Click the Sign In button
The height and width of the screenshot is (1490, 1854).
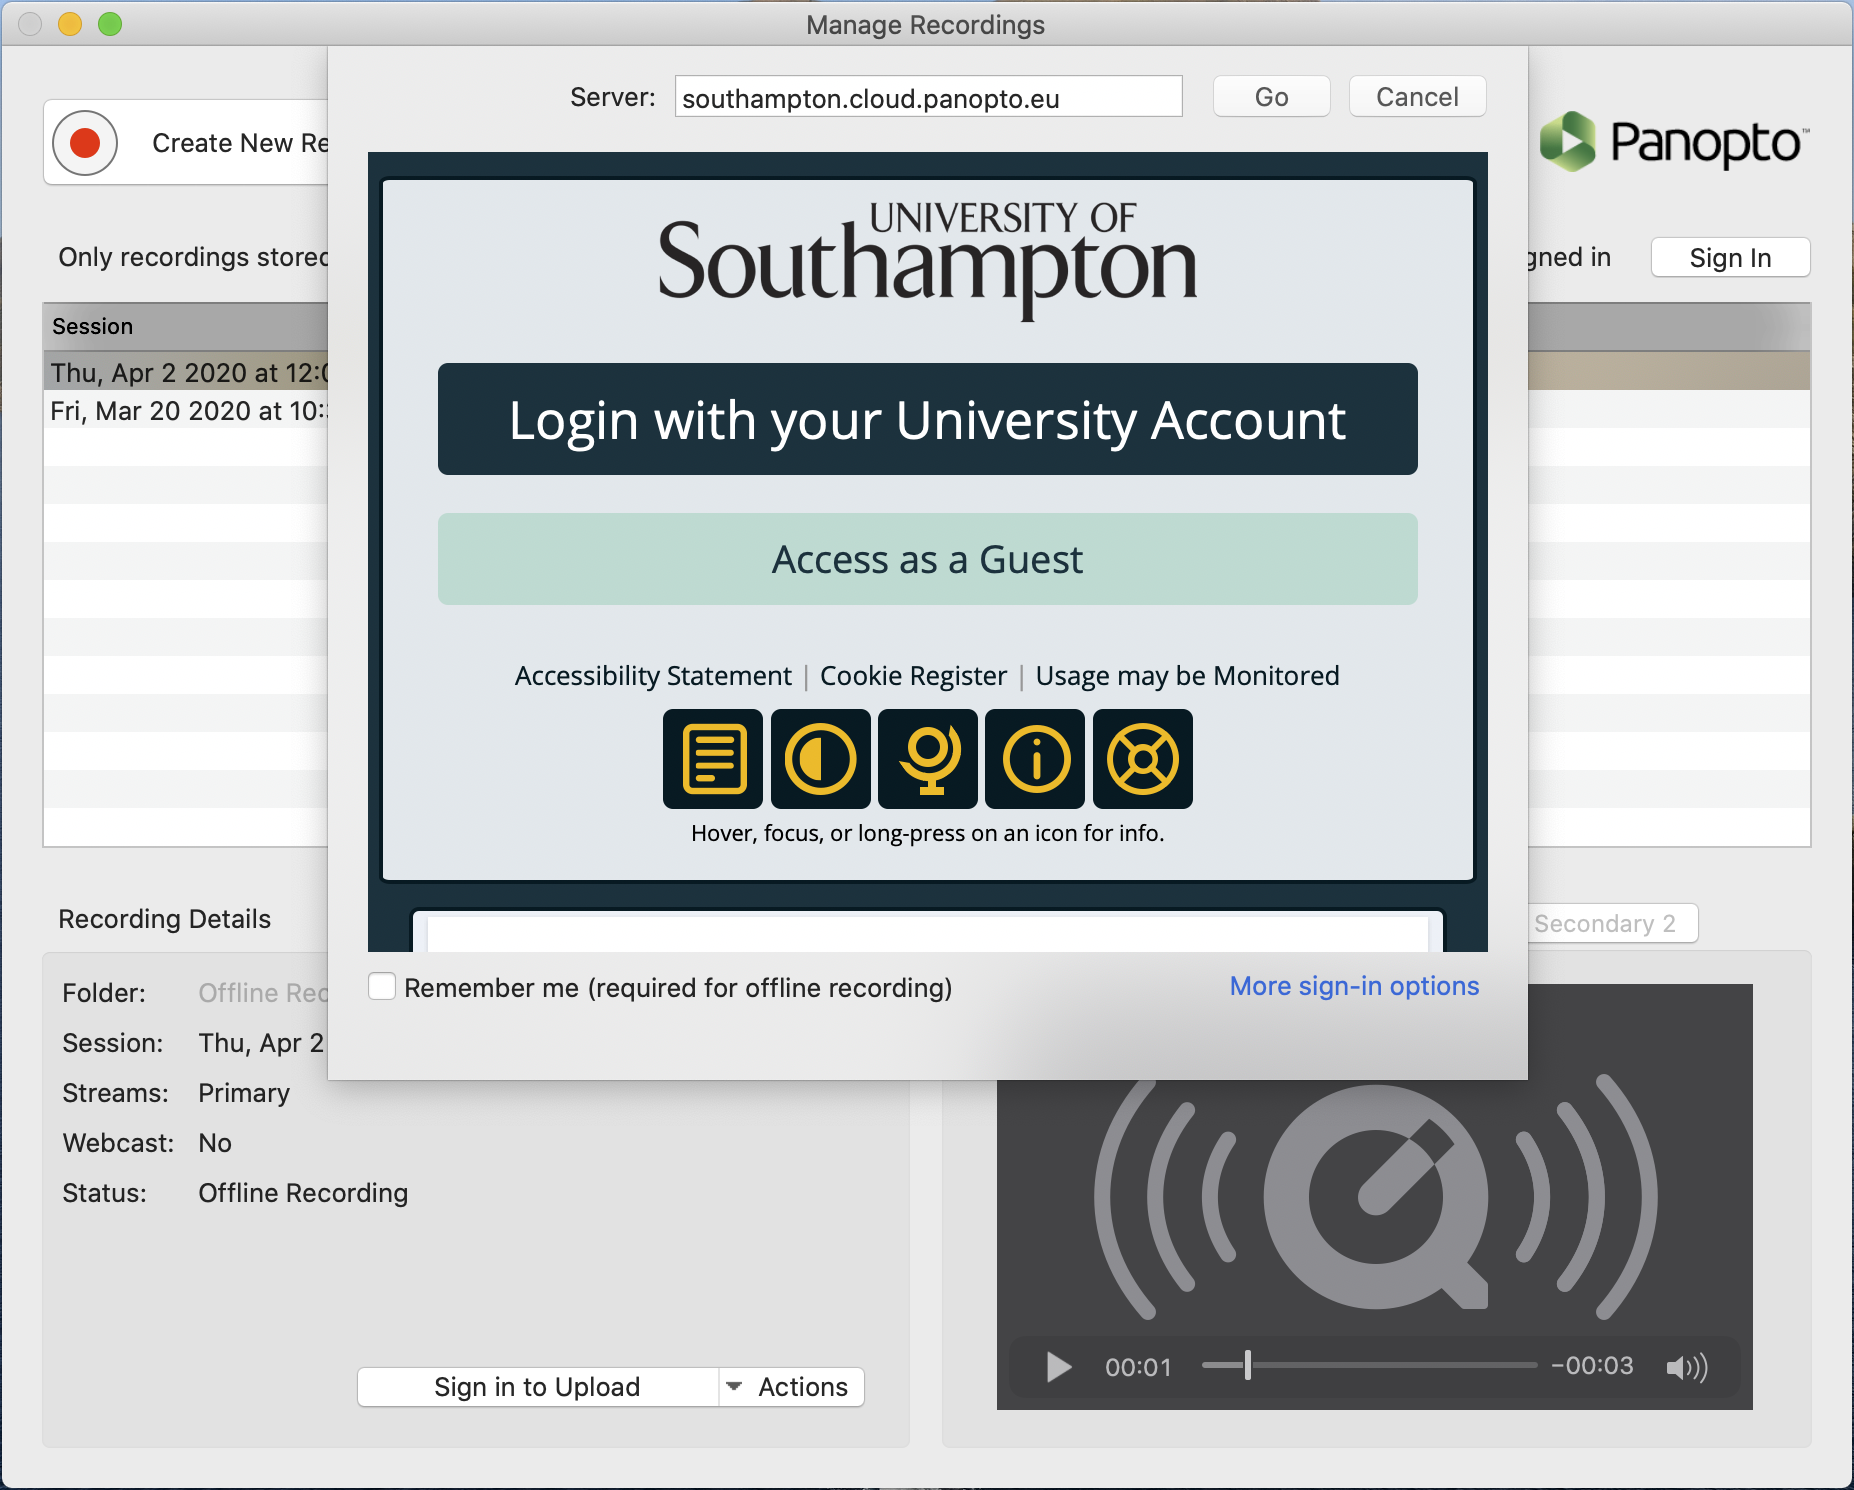click(1731, 258)
